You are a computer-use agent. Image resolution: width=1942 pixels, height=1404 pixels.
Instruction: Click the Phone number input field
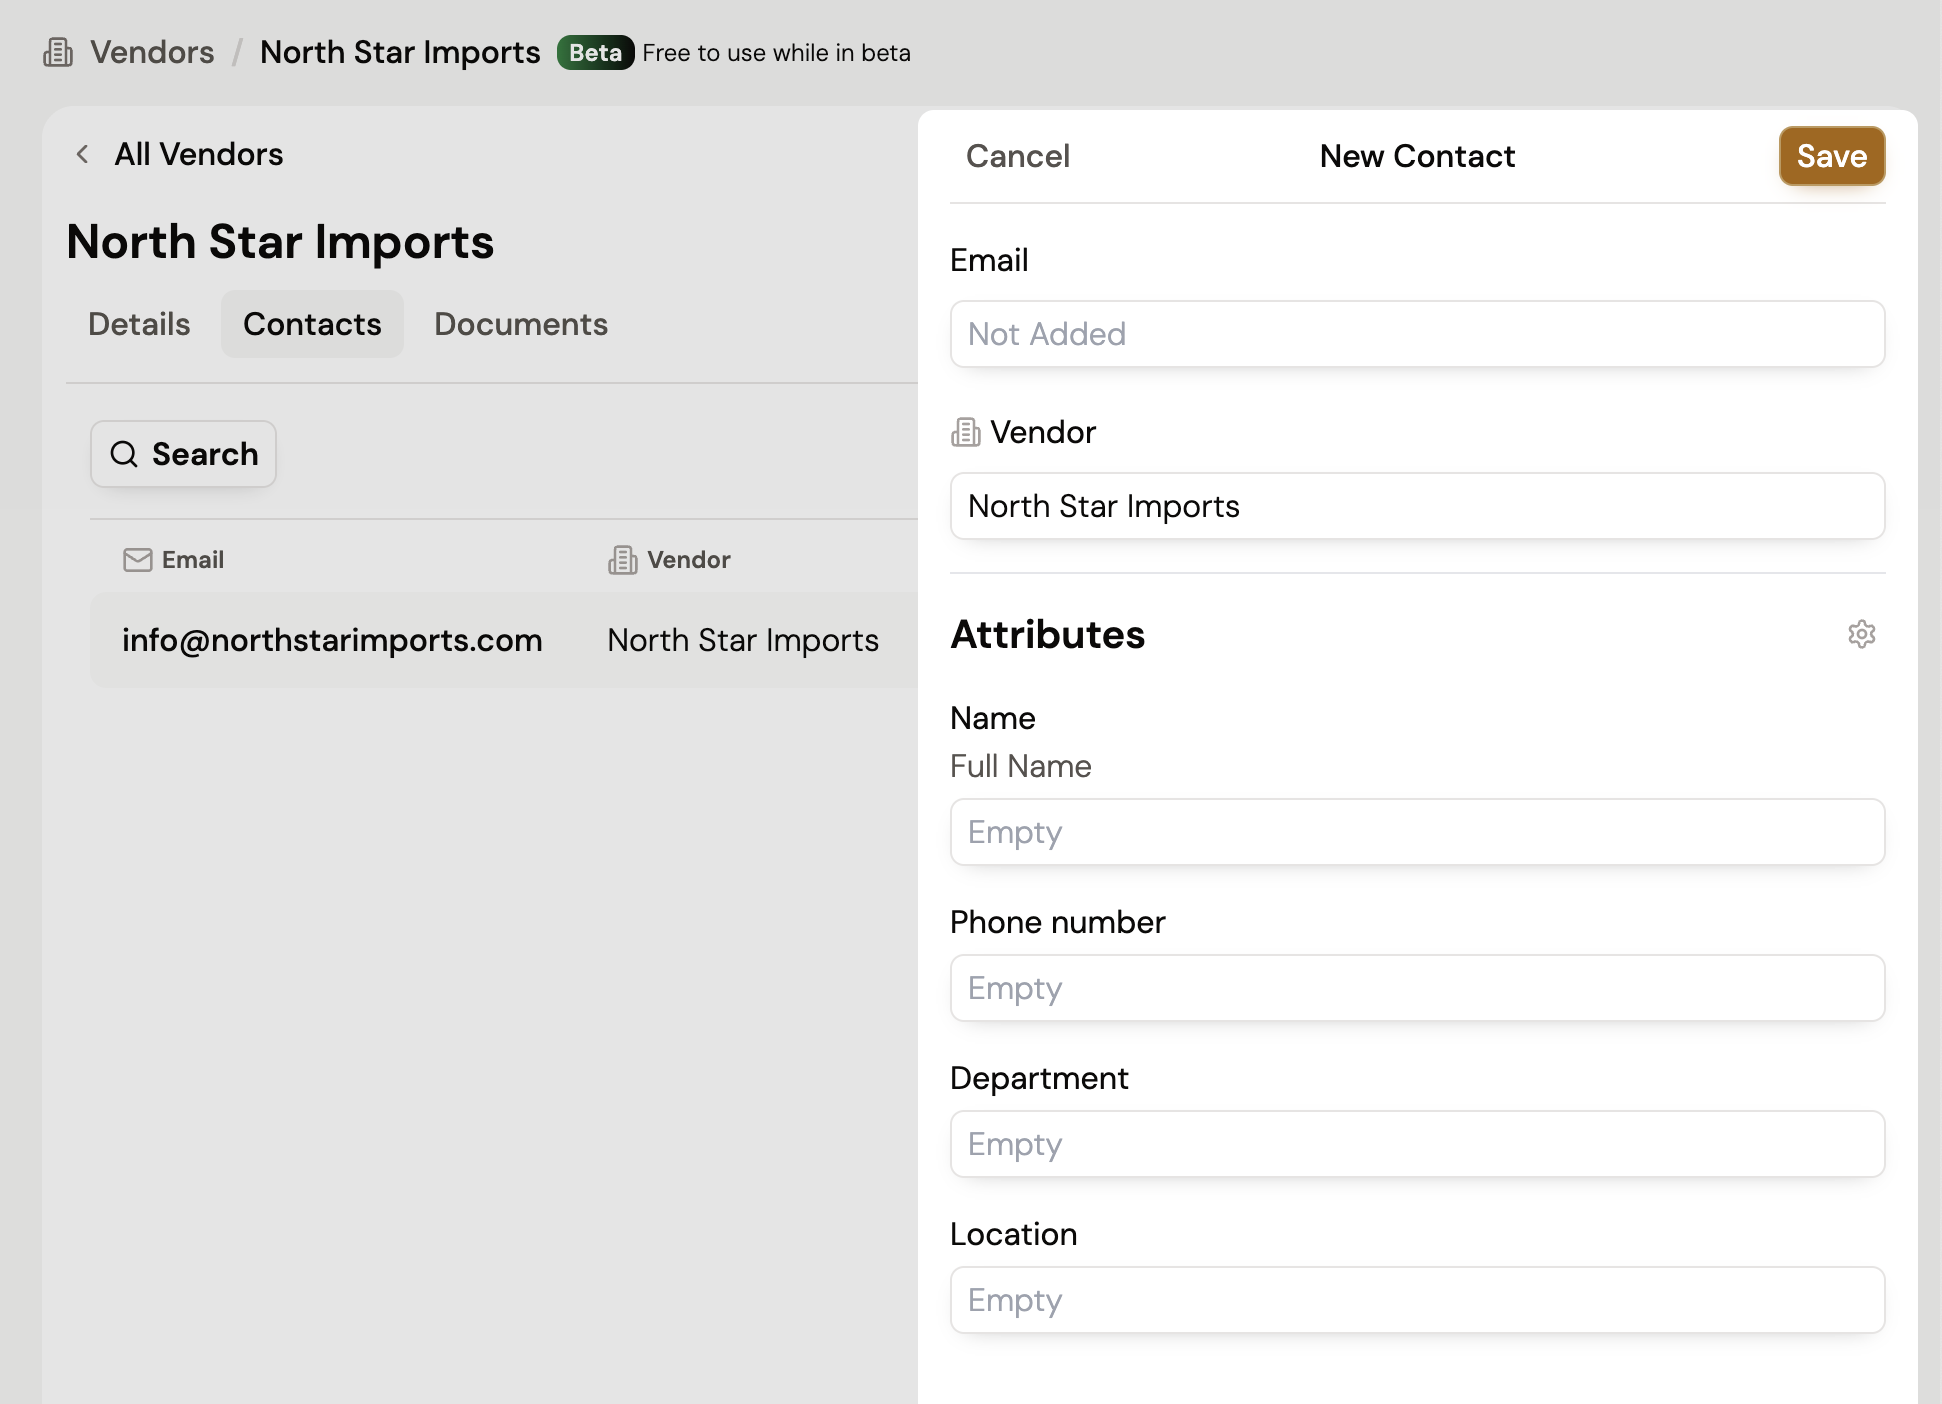[x=1416, y=988]
